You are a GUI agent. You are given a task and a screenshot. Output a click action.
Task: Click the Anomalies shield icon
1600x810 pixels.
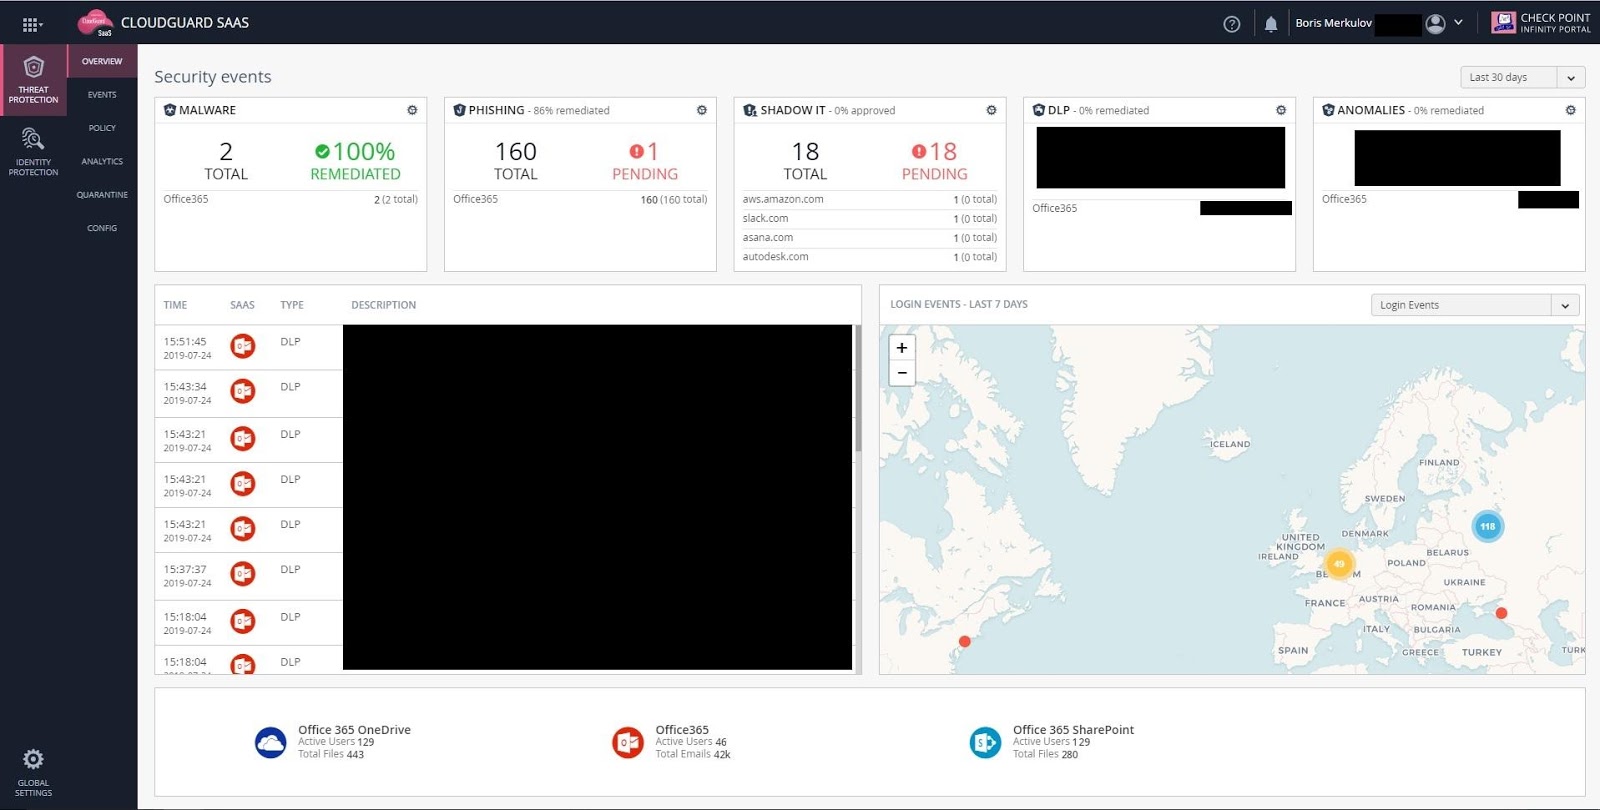pos(1328,110)
